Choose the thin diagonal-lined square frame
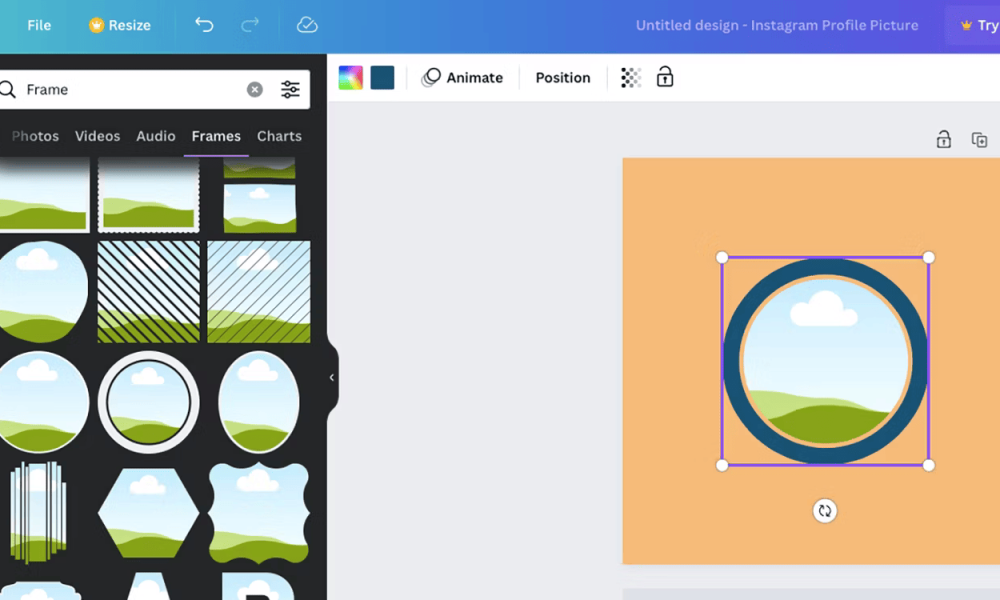 pos(259,291)
